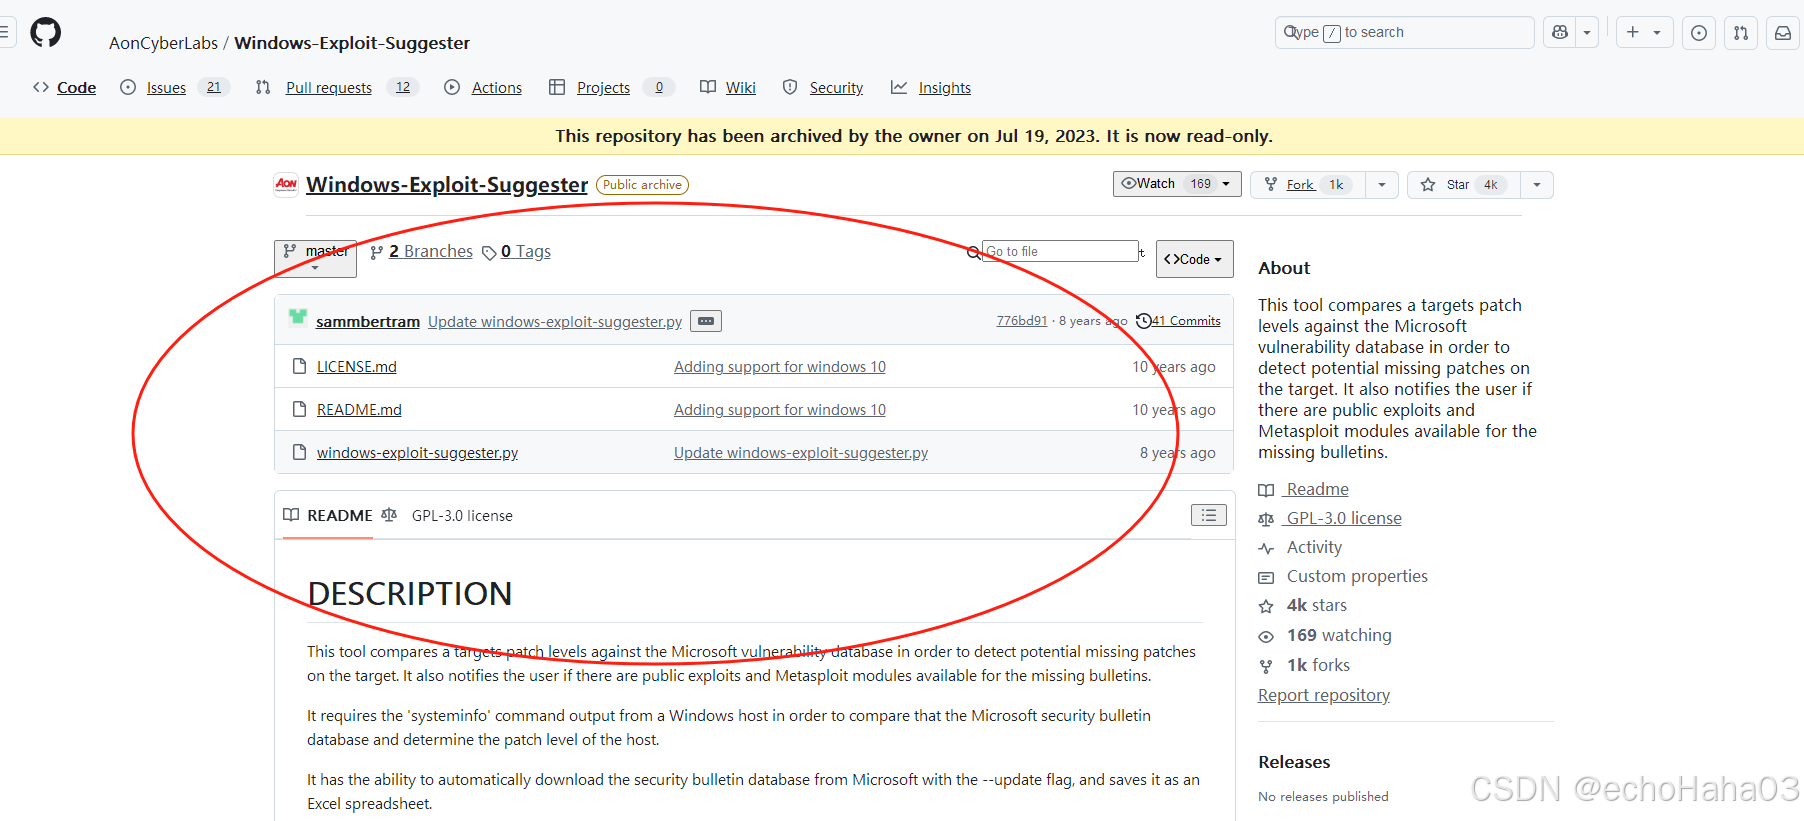The image size is (1804, 821).
Task: Open the hamburger navigation menu
Action: pyautogui.click(x=4, y=32)
